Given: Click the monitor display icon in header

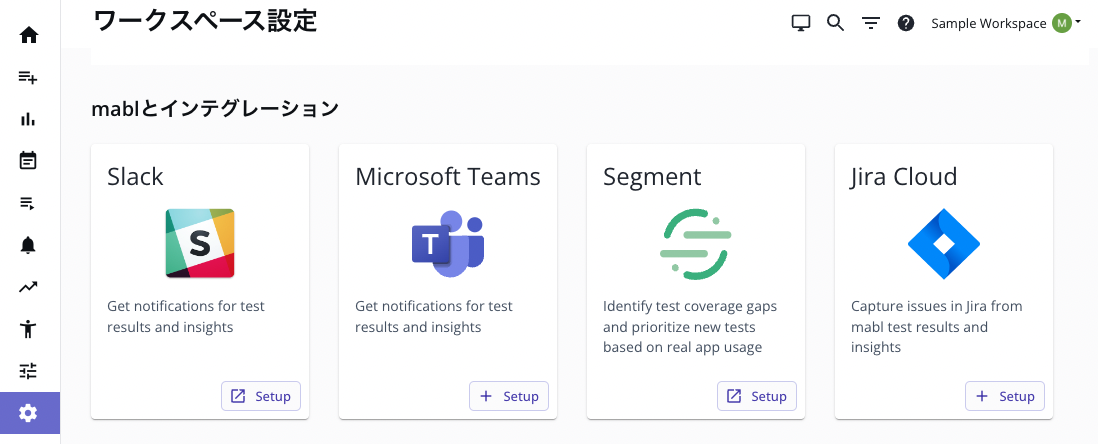Looking at the screenshot, I should tap(800, 23).
